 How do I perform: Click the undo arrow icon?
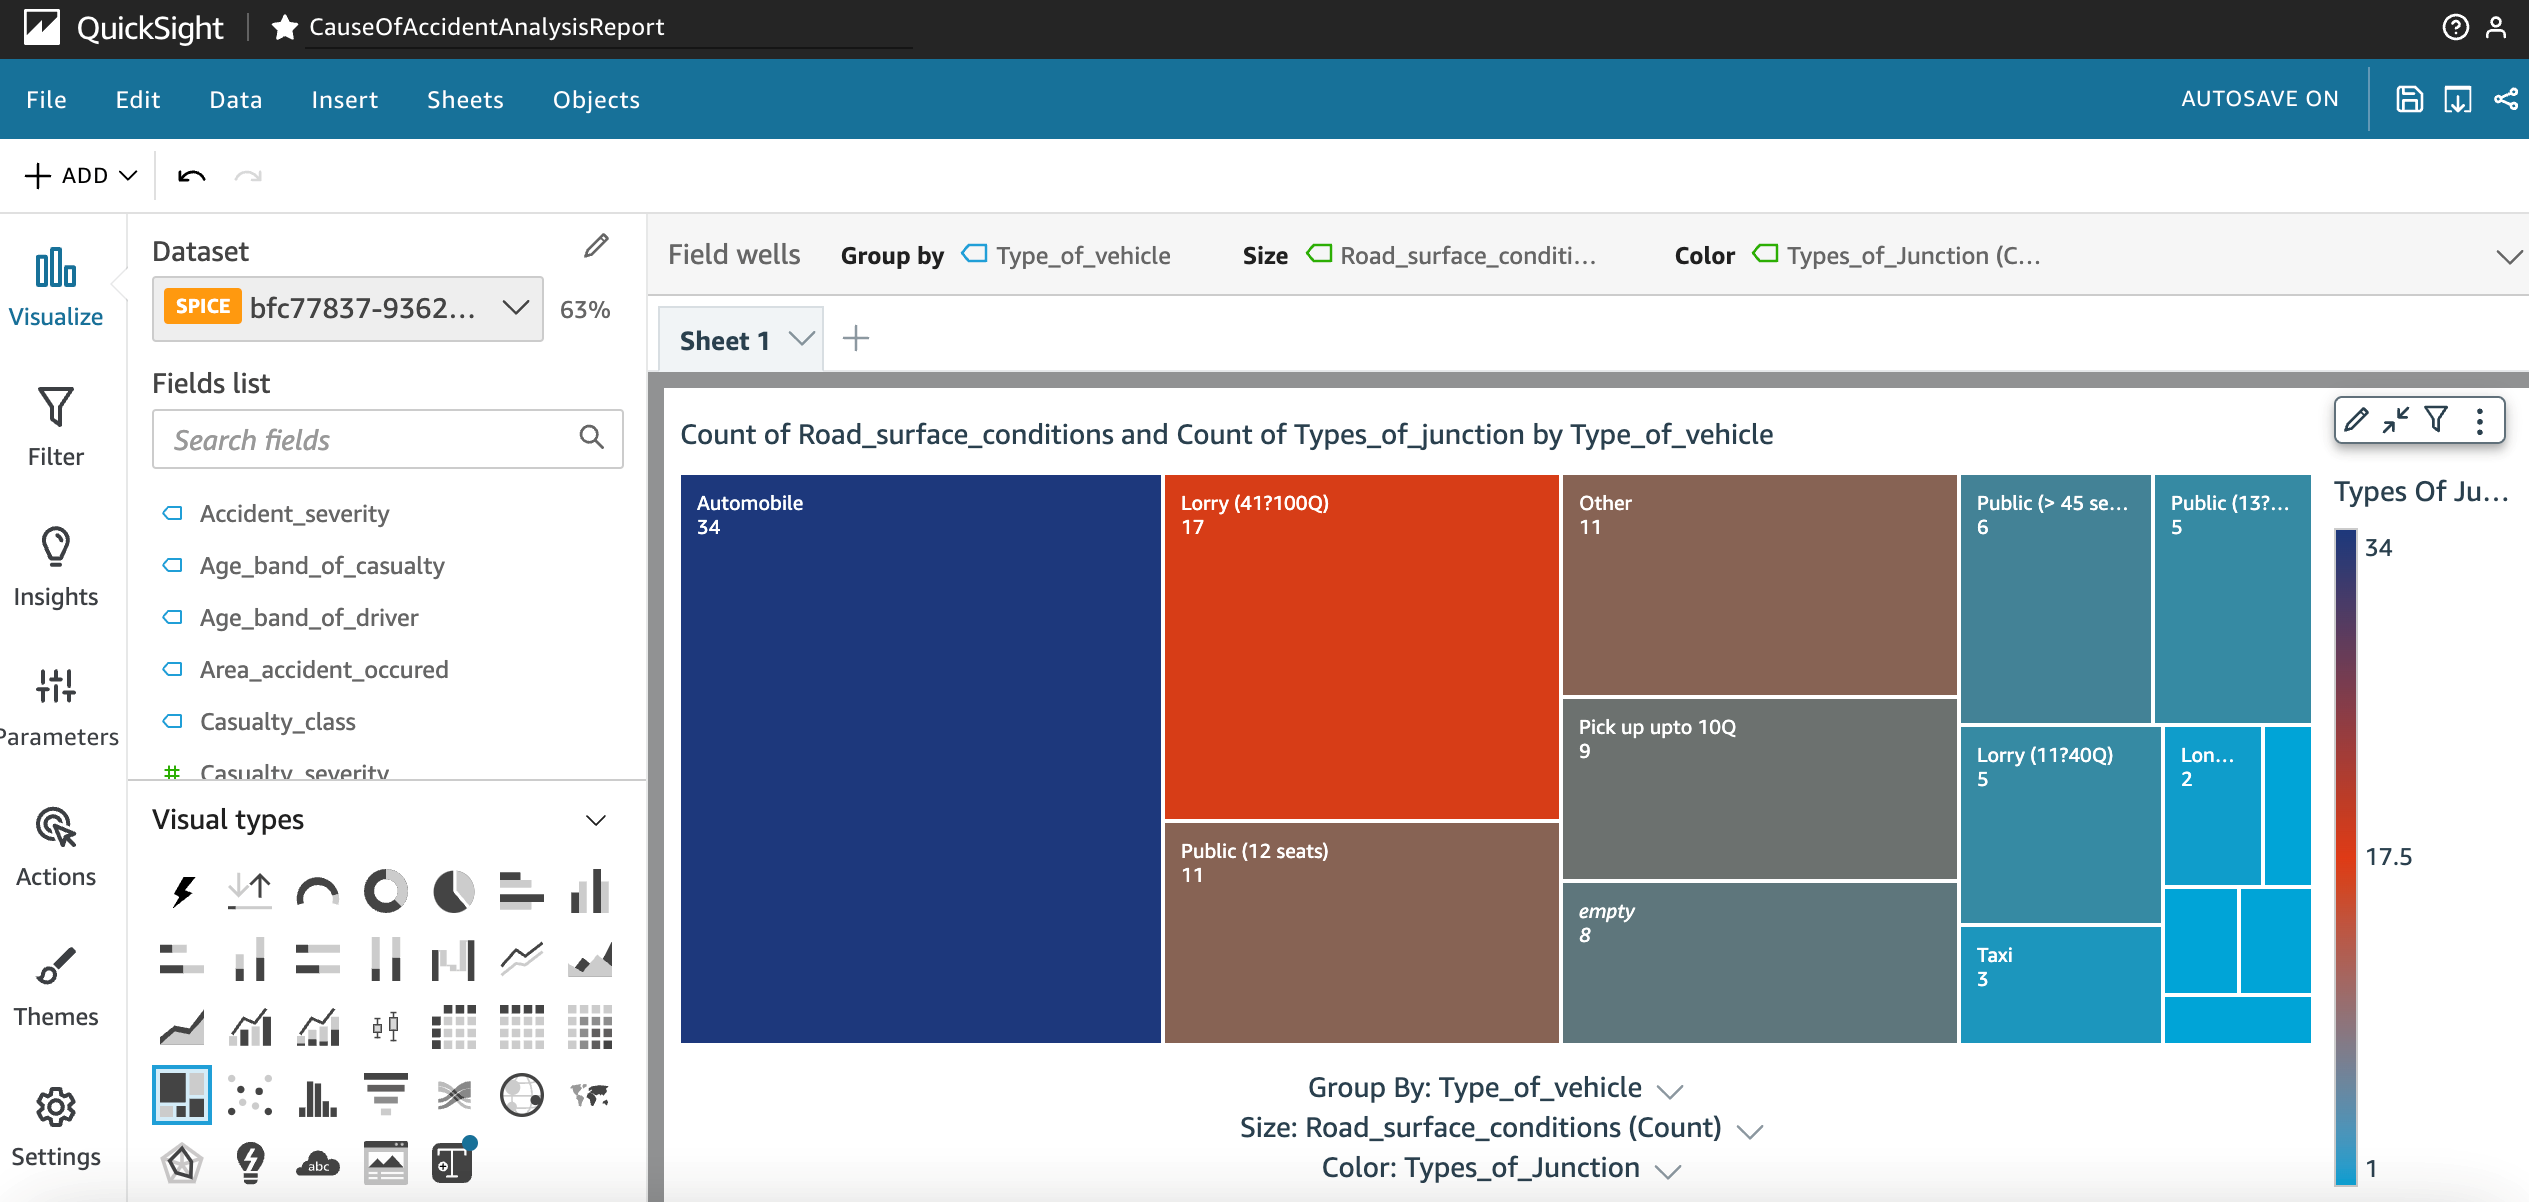(191, 177)
